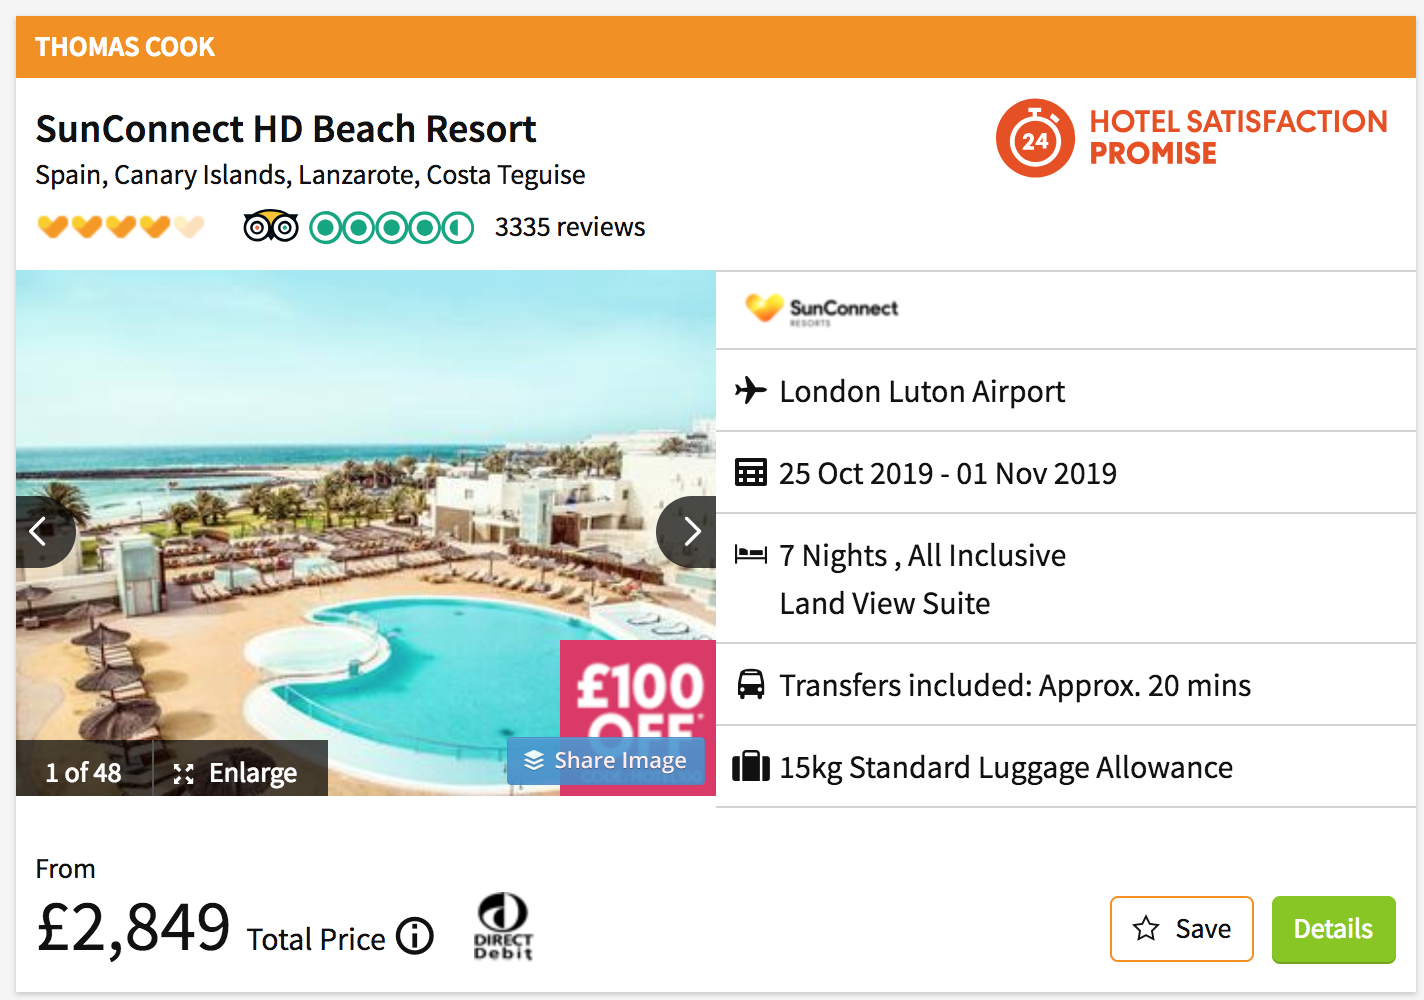The width and height of the screenshot is (1424, 1000).
Task: Save this holiday with the star button
Action: click(x=1181, y=929)
